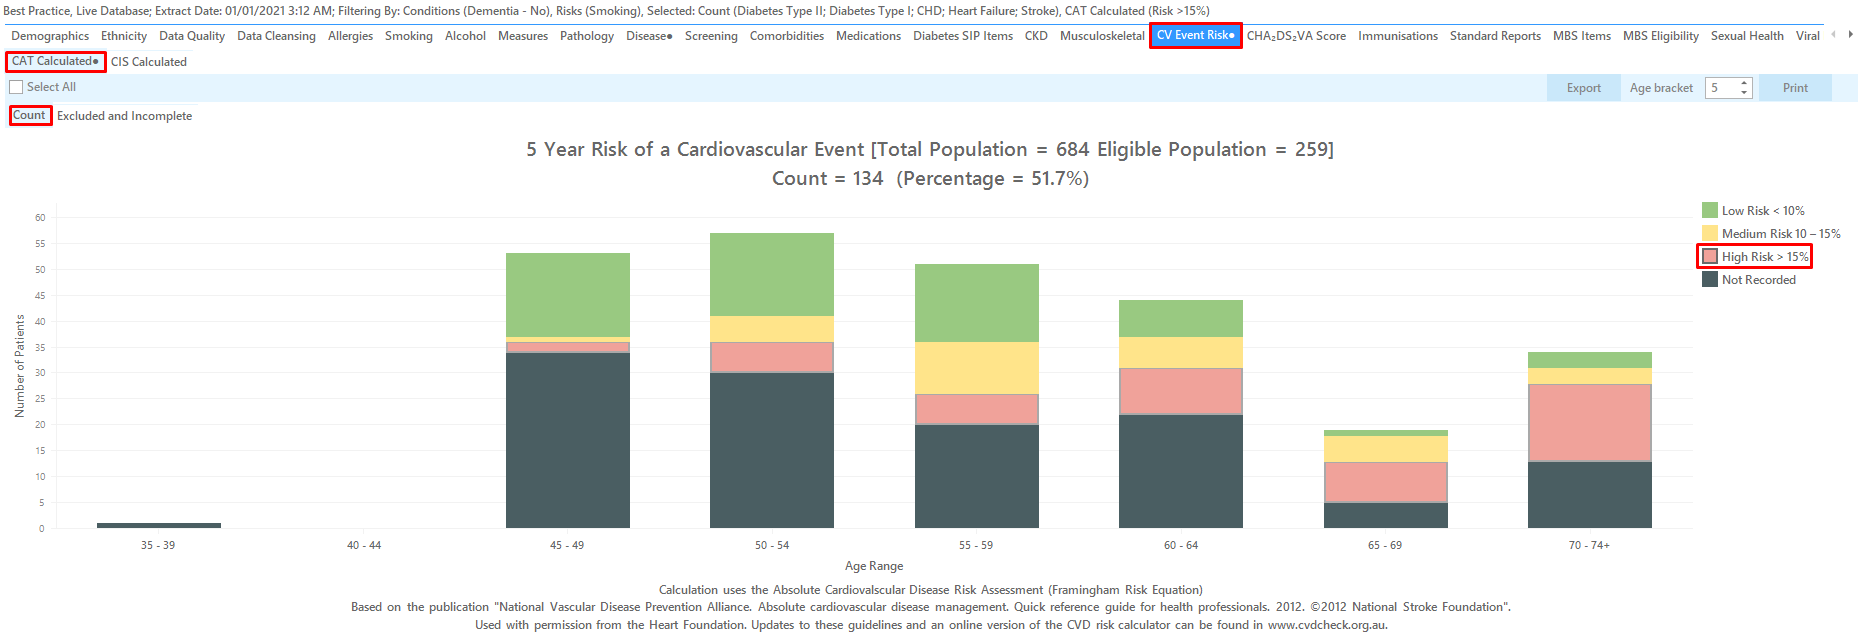Open the Smoking tab
The image size is (1870, 639).
409,36
